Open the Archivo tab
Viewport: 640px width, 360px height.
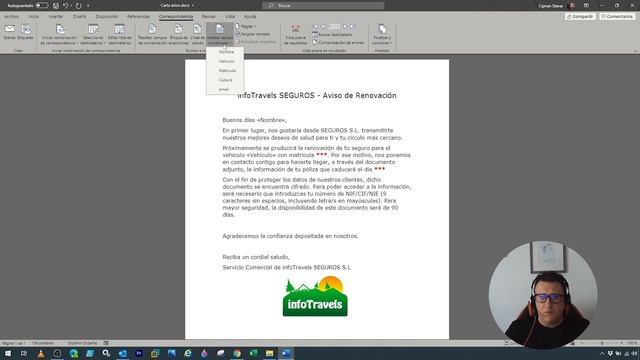[11, 17]
